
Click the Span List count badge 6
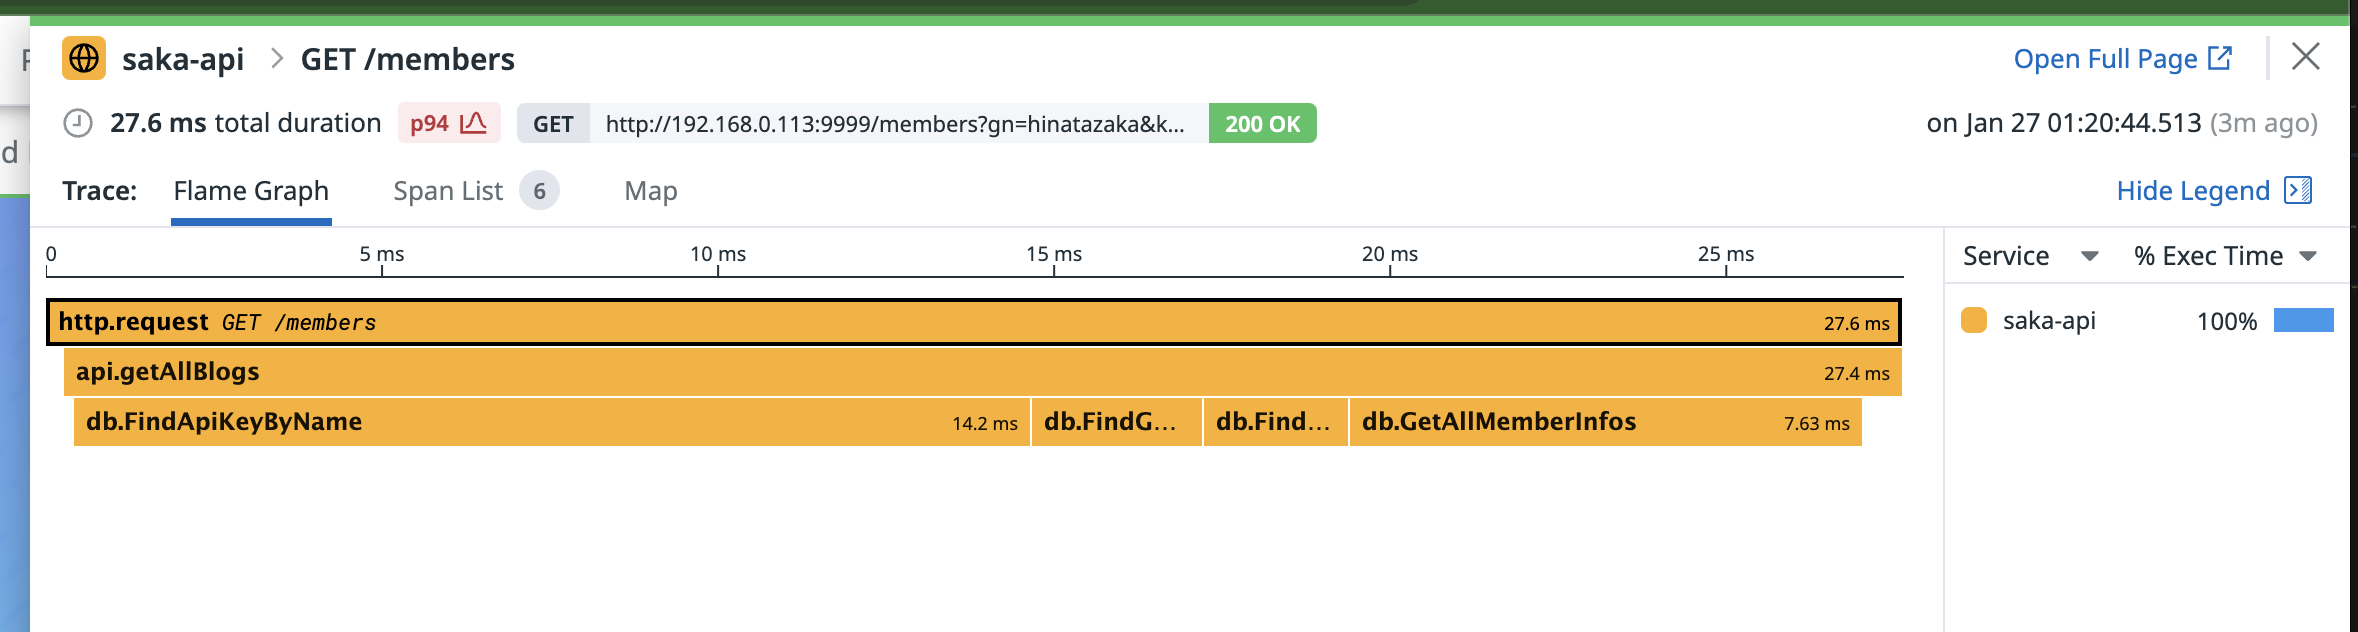(x=539, y=190)
